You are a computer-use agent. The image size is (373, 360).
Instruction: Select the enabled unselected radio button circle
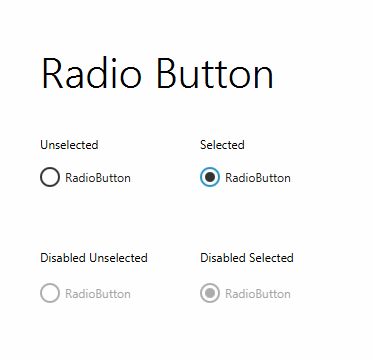(x=50, y=177)
